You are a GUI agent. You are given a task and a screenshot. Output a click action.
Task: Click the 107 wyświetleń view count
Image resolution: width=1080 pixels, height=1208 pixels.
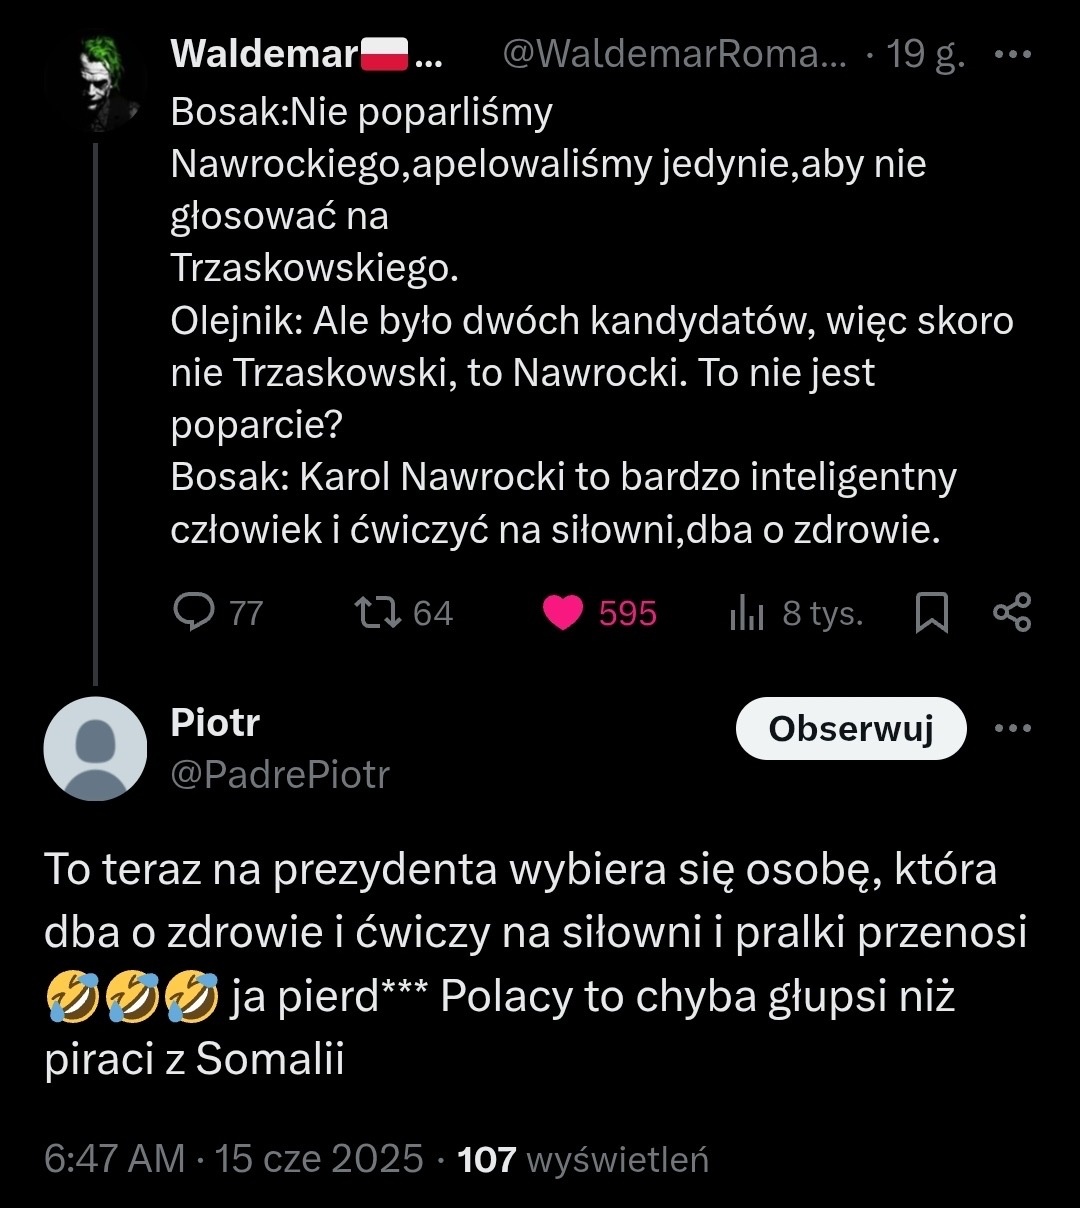point(582,1159)
